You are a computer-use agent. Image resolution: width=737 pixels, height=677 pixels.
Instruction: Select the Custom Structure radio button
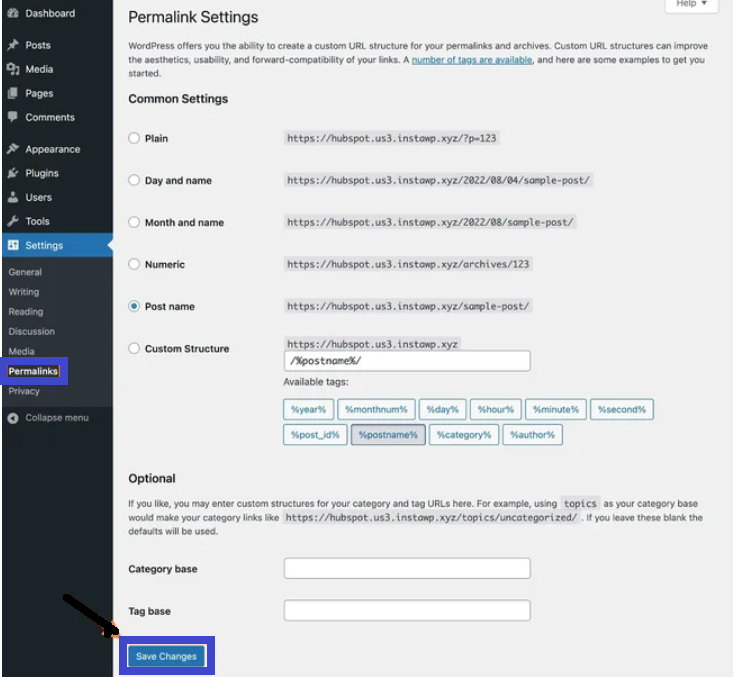(134, 348)
